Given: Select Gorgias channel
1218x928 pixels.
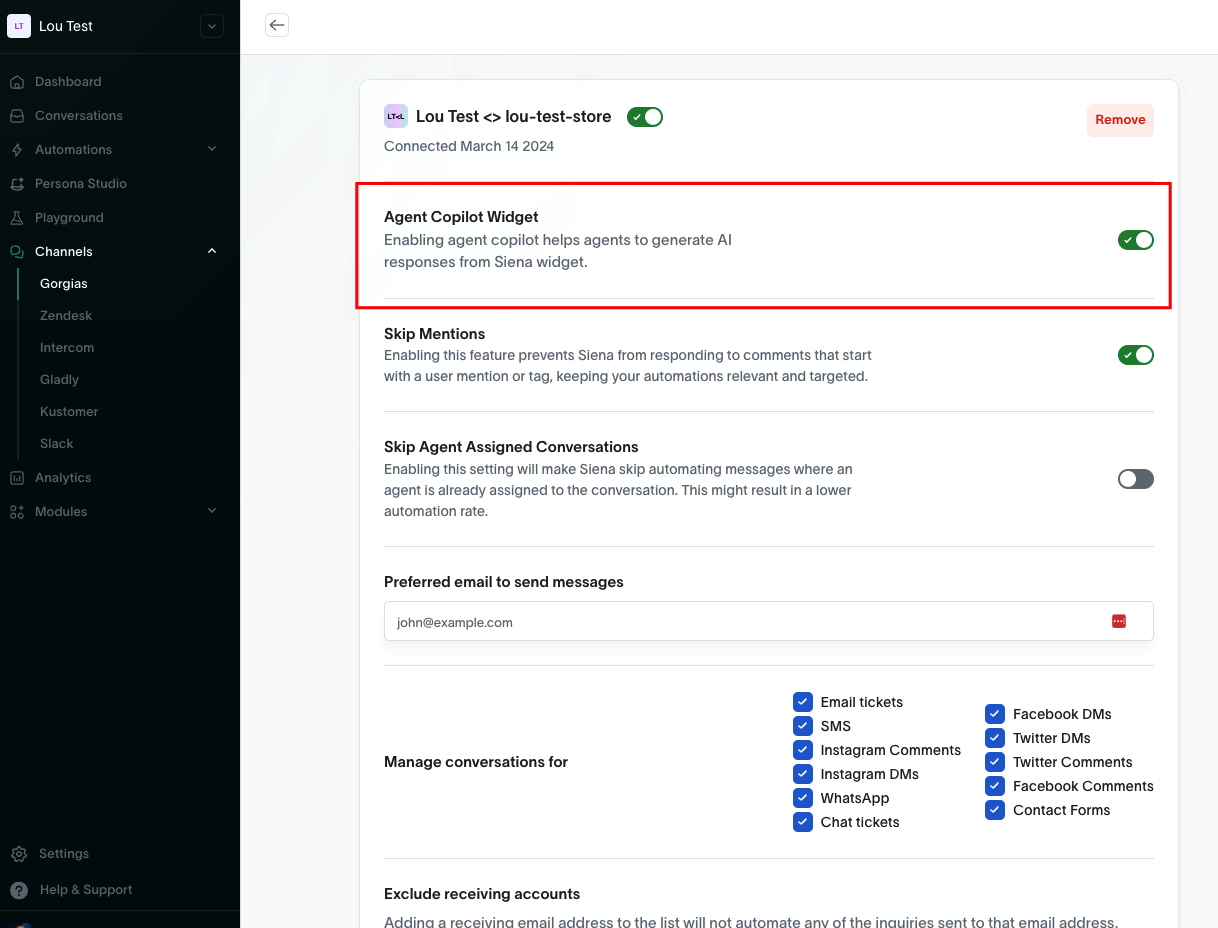Looking at the screenshot, I should (x=64, y=284).
